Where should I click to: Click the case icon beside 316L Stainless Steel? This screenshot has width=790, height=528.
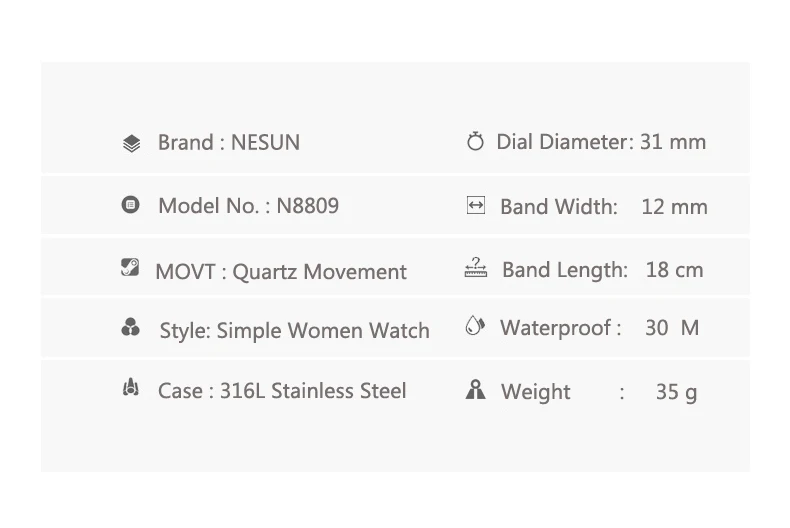click(130, 387)
